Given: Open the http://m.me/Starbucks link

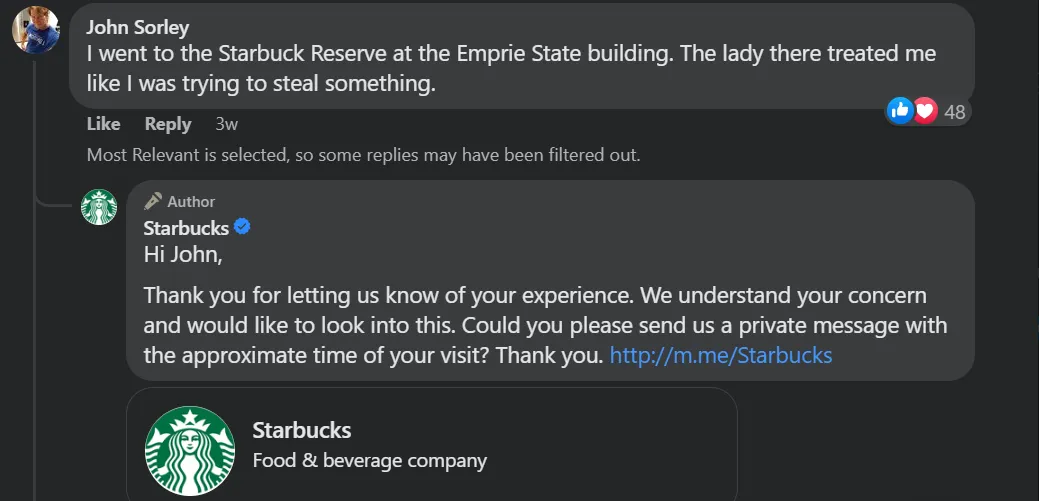Looking at the screenshot, I should (x=720, y=355).
